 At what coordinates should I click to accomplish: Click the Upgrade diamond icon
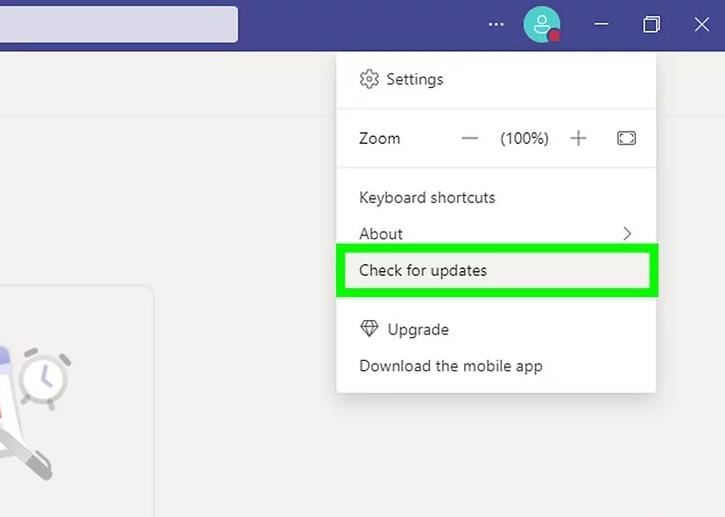[x=369, y=329]
